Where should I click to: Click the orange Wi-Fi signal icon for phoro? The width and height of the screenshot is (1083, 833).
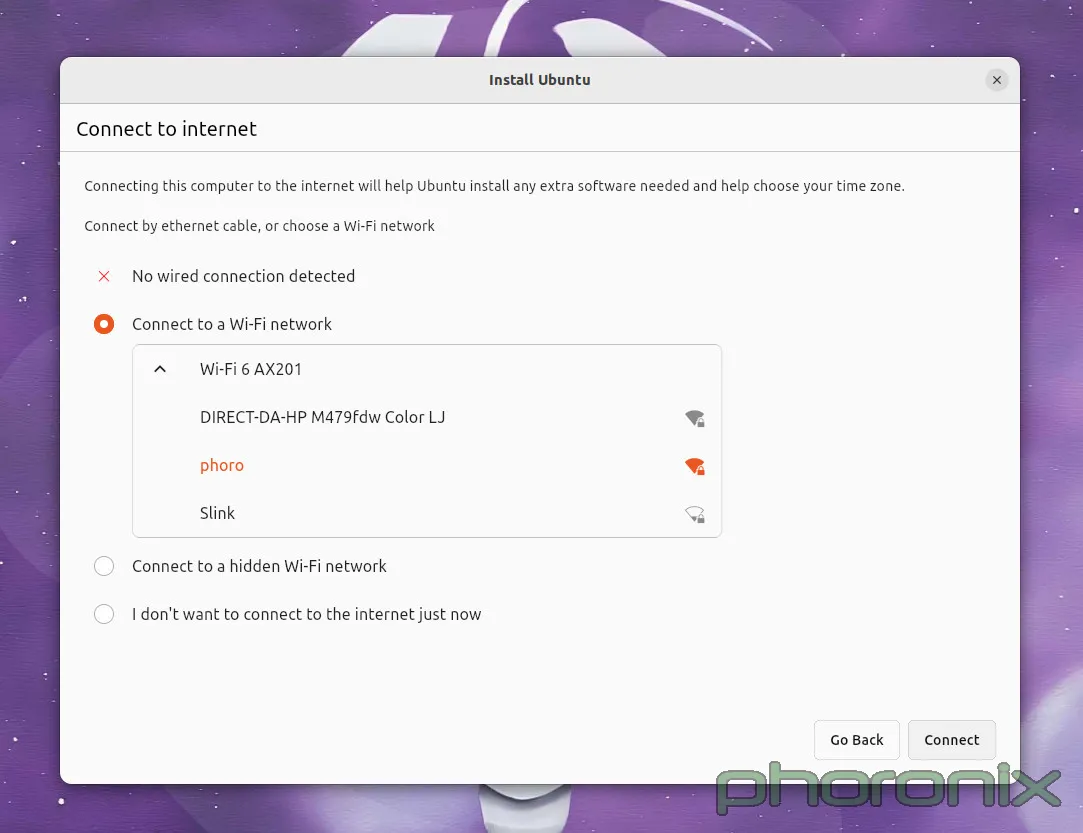coord(695,466)
